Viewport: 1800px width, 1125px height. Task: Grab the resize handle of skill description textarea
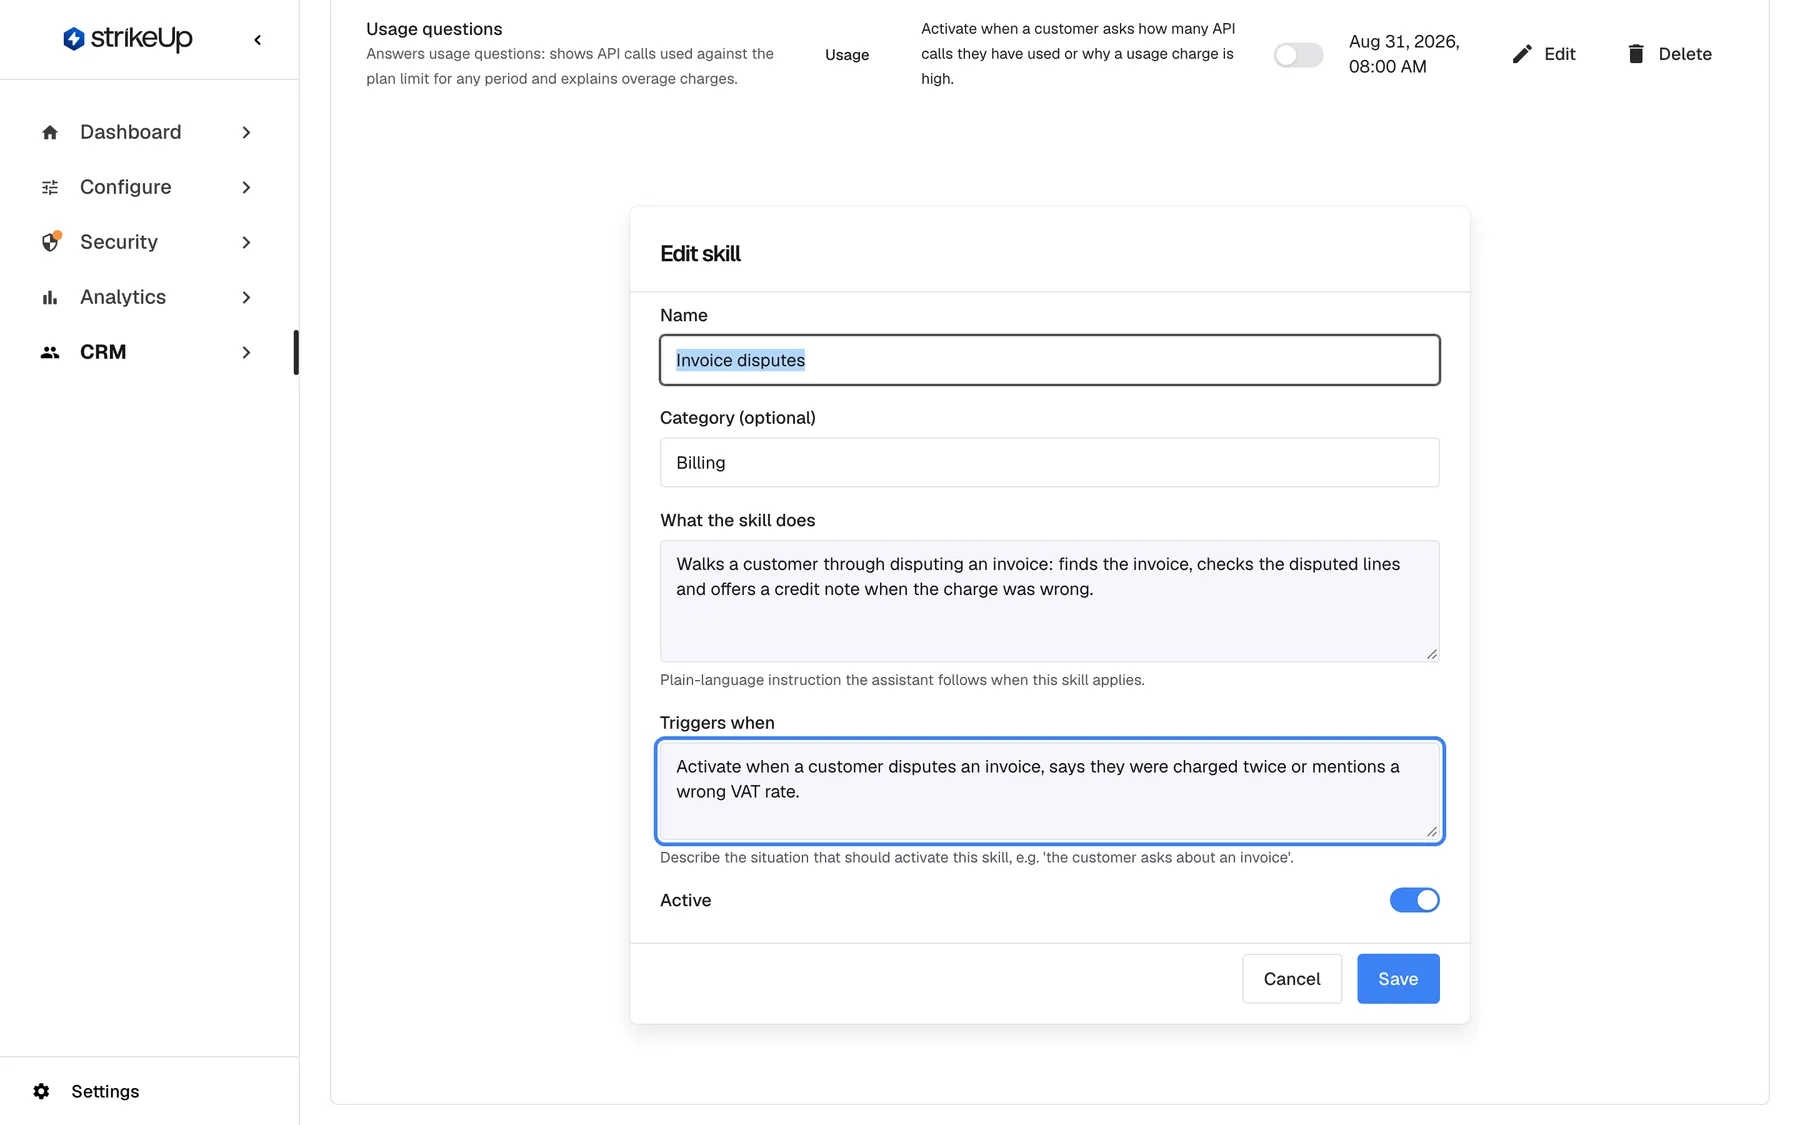pos(1432,654)
